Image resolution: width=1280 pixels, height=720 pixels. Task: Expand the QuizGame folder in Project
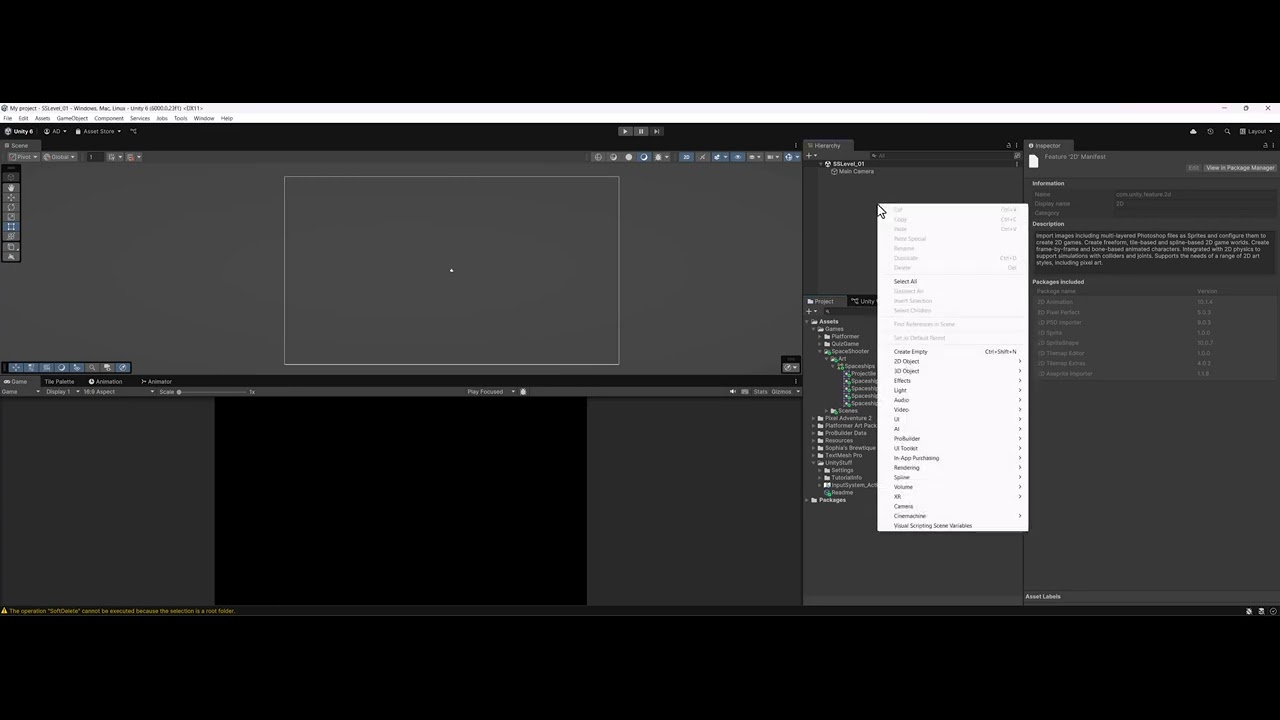click(x=820, y=344)
